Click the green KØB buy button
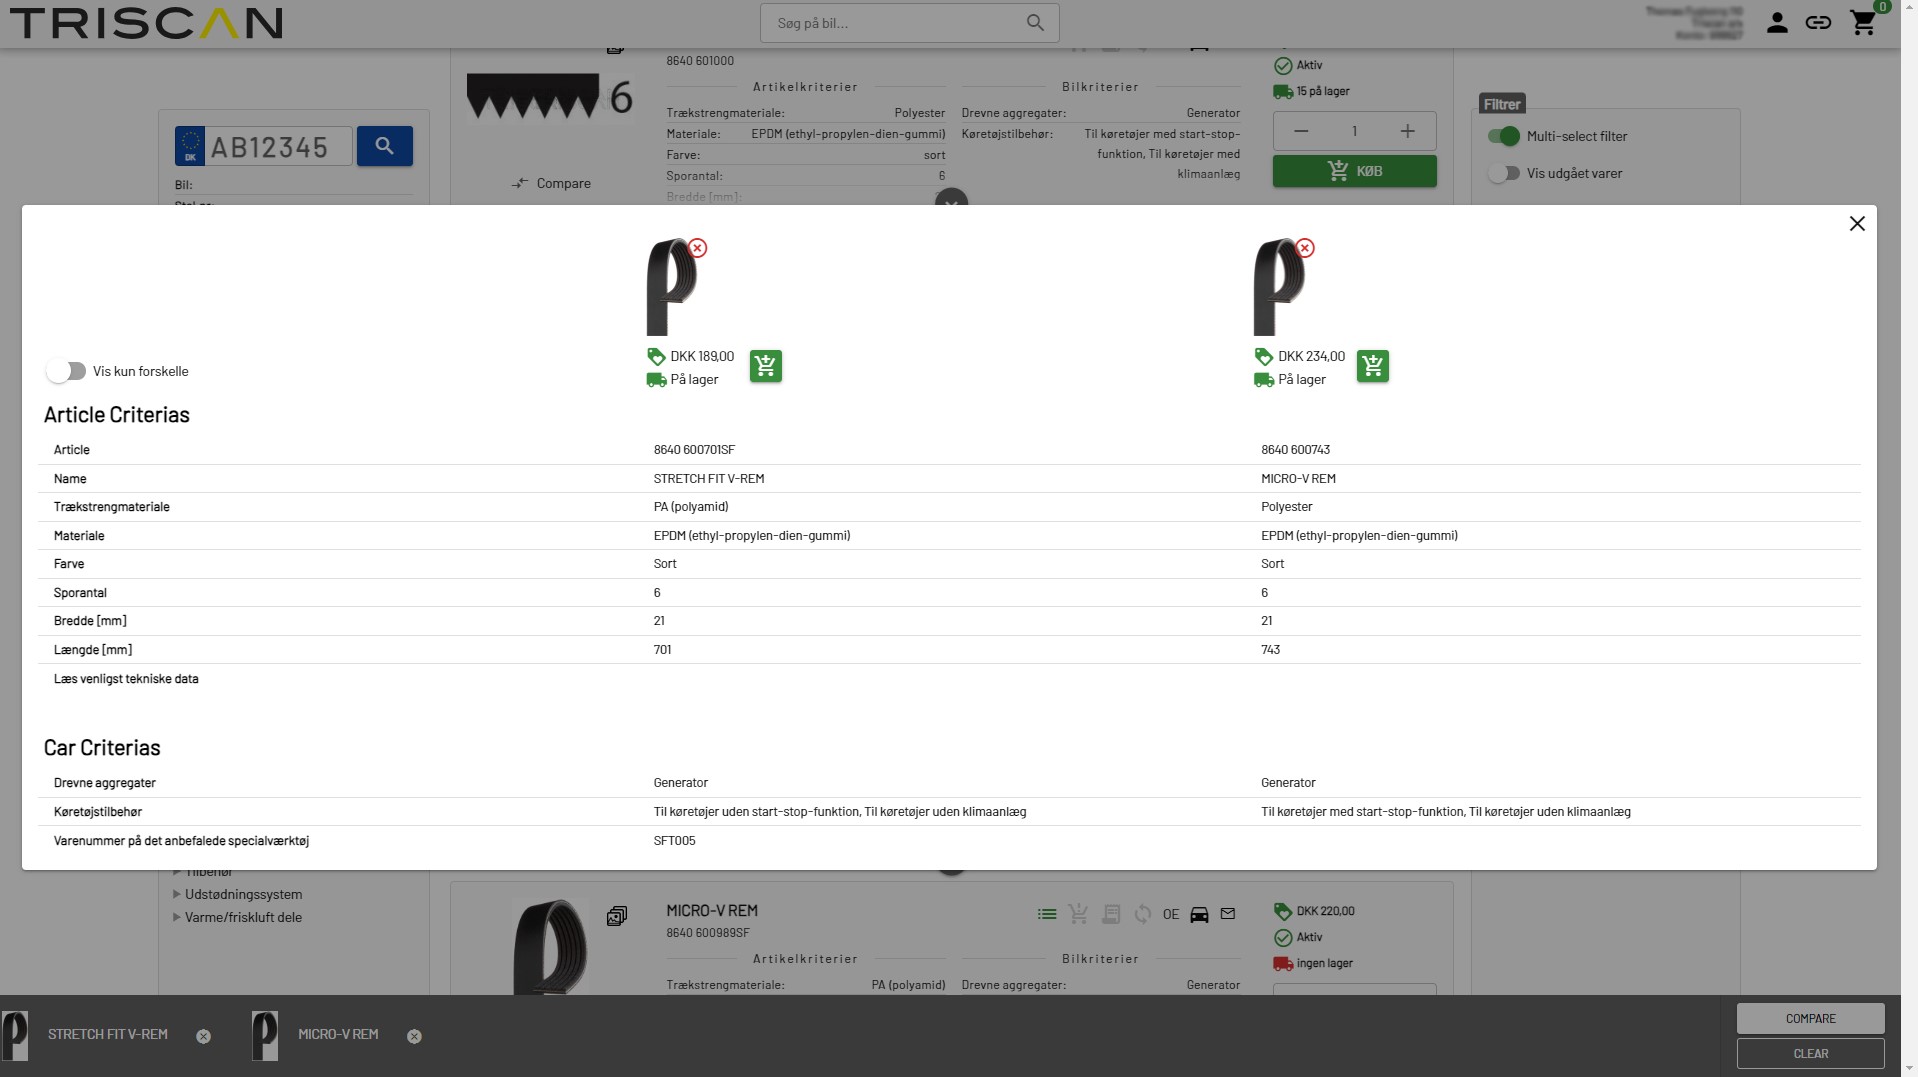This screenshot has height=1077, width=1918. (x=1354, y=171)
